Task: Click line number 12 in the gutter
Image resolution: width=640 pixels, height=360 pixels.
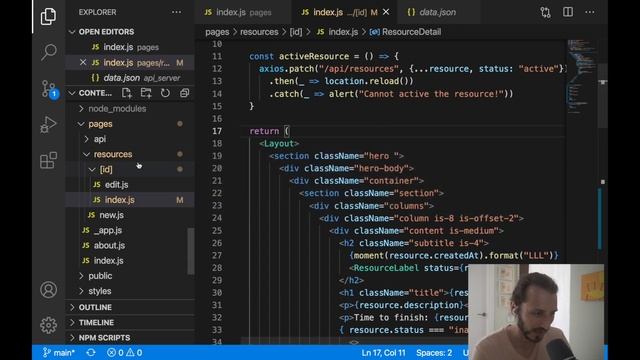Action: [x=217, y=69]
